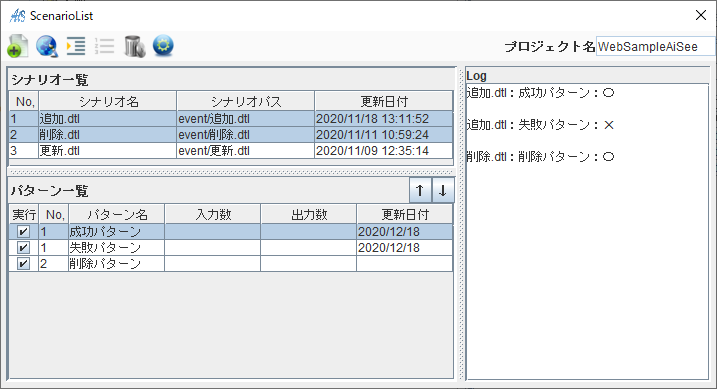Click the シナリオ一覧 panel title
Viewport: 717px width, 389px height.
tap(49, 80)
